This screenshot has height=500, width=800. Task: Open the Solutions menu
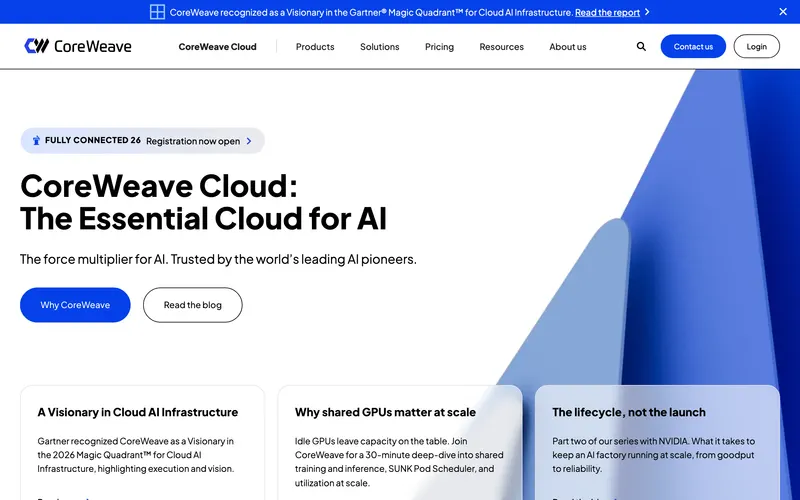[380, 46]
